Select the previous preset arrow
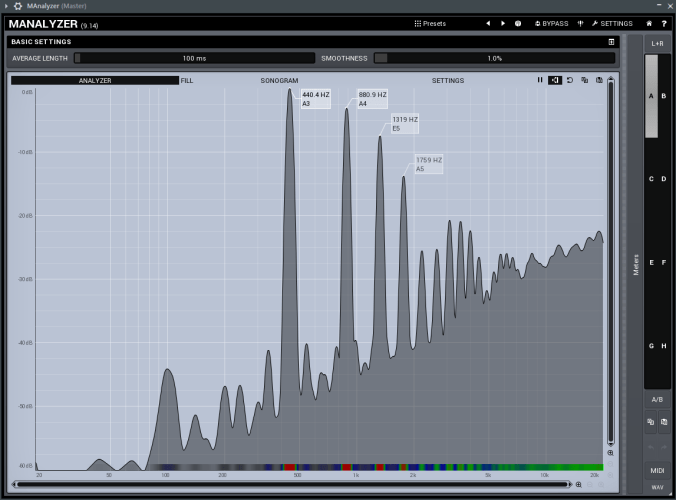This screenshot has width=676, height=500. point(488,23)
